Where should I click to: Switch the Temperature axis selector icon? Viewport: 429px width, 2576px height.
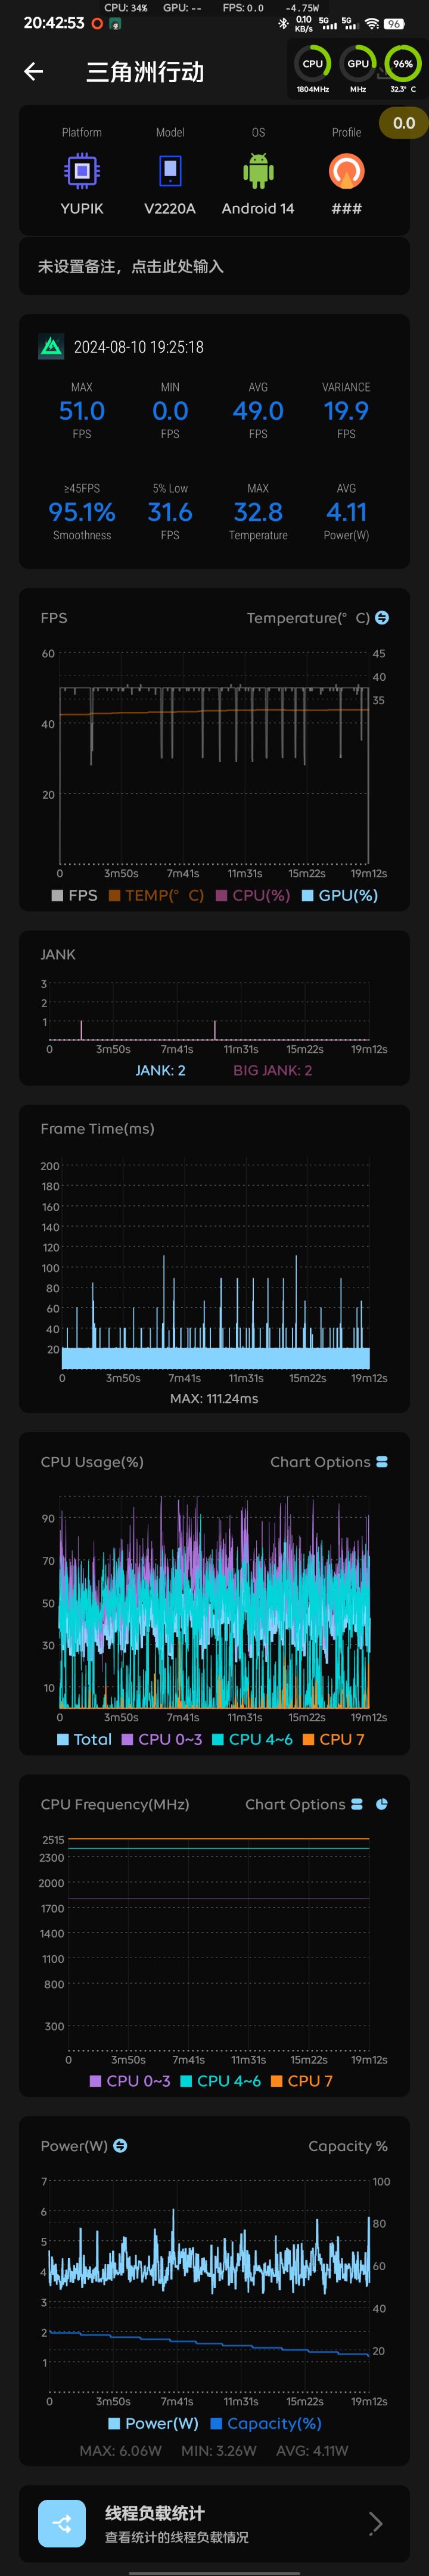(381, 618)
